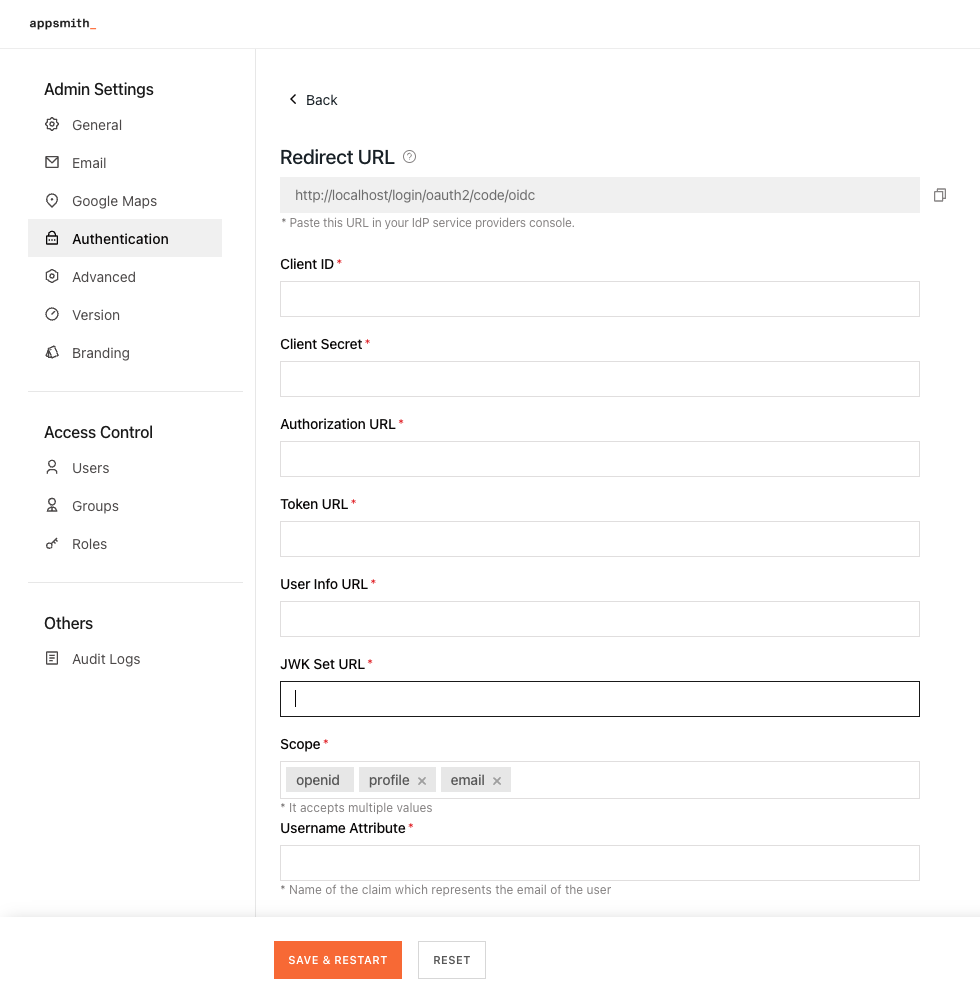Click the Reset button
980x1001 pixels.
point(452,960)
